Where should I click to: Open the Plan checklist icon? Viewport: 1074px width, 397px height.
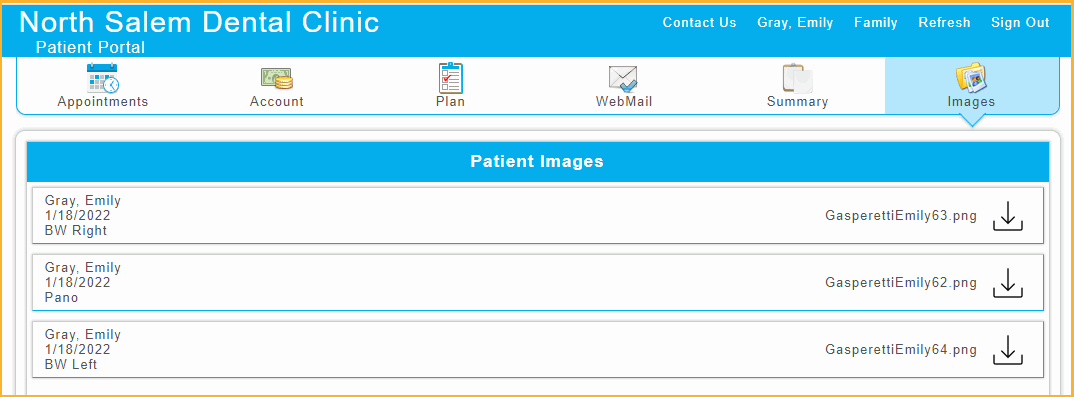(450, 77)
